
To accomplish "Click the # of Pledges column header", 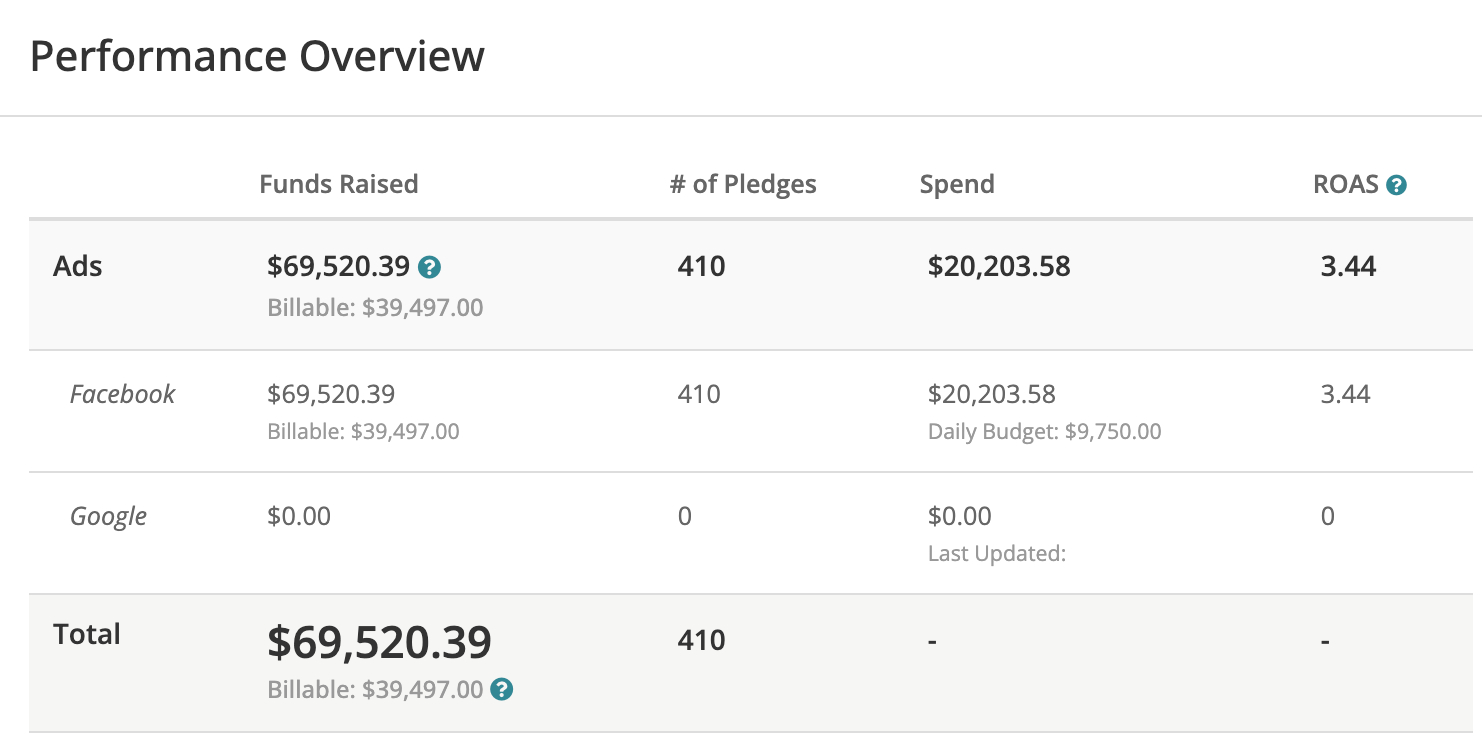I will pyautogui.click(x=743, y=184).
